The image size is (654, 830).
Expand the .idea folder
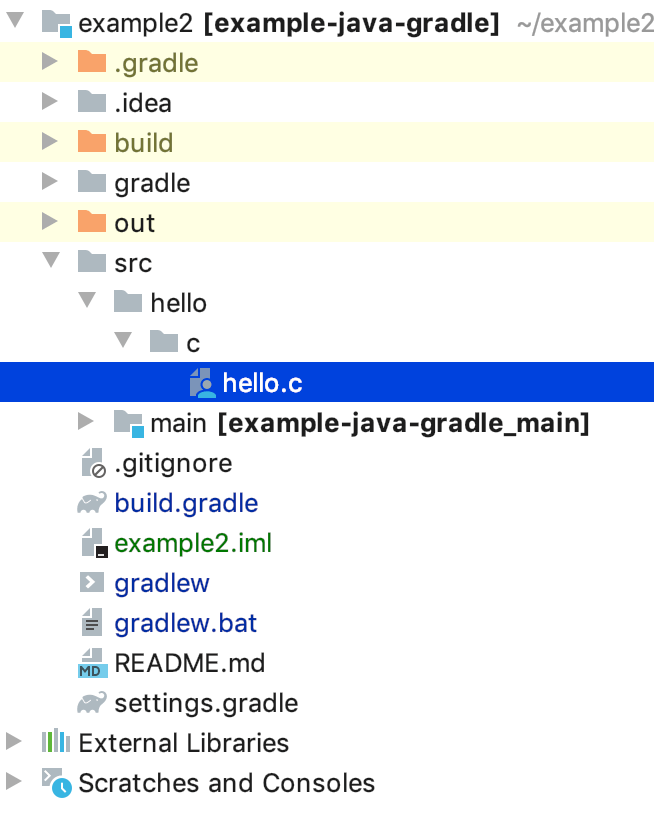49,103
